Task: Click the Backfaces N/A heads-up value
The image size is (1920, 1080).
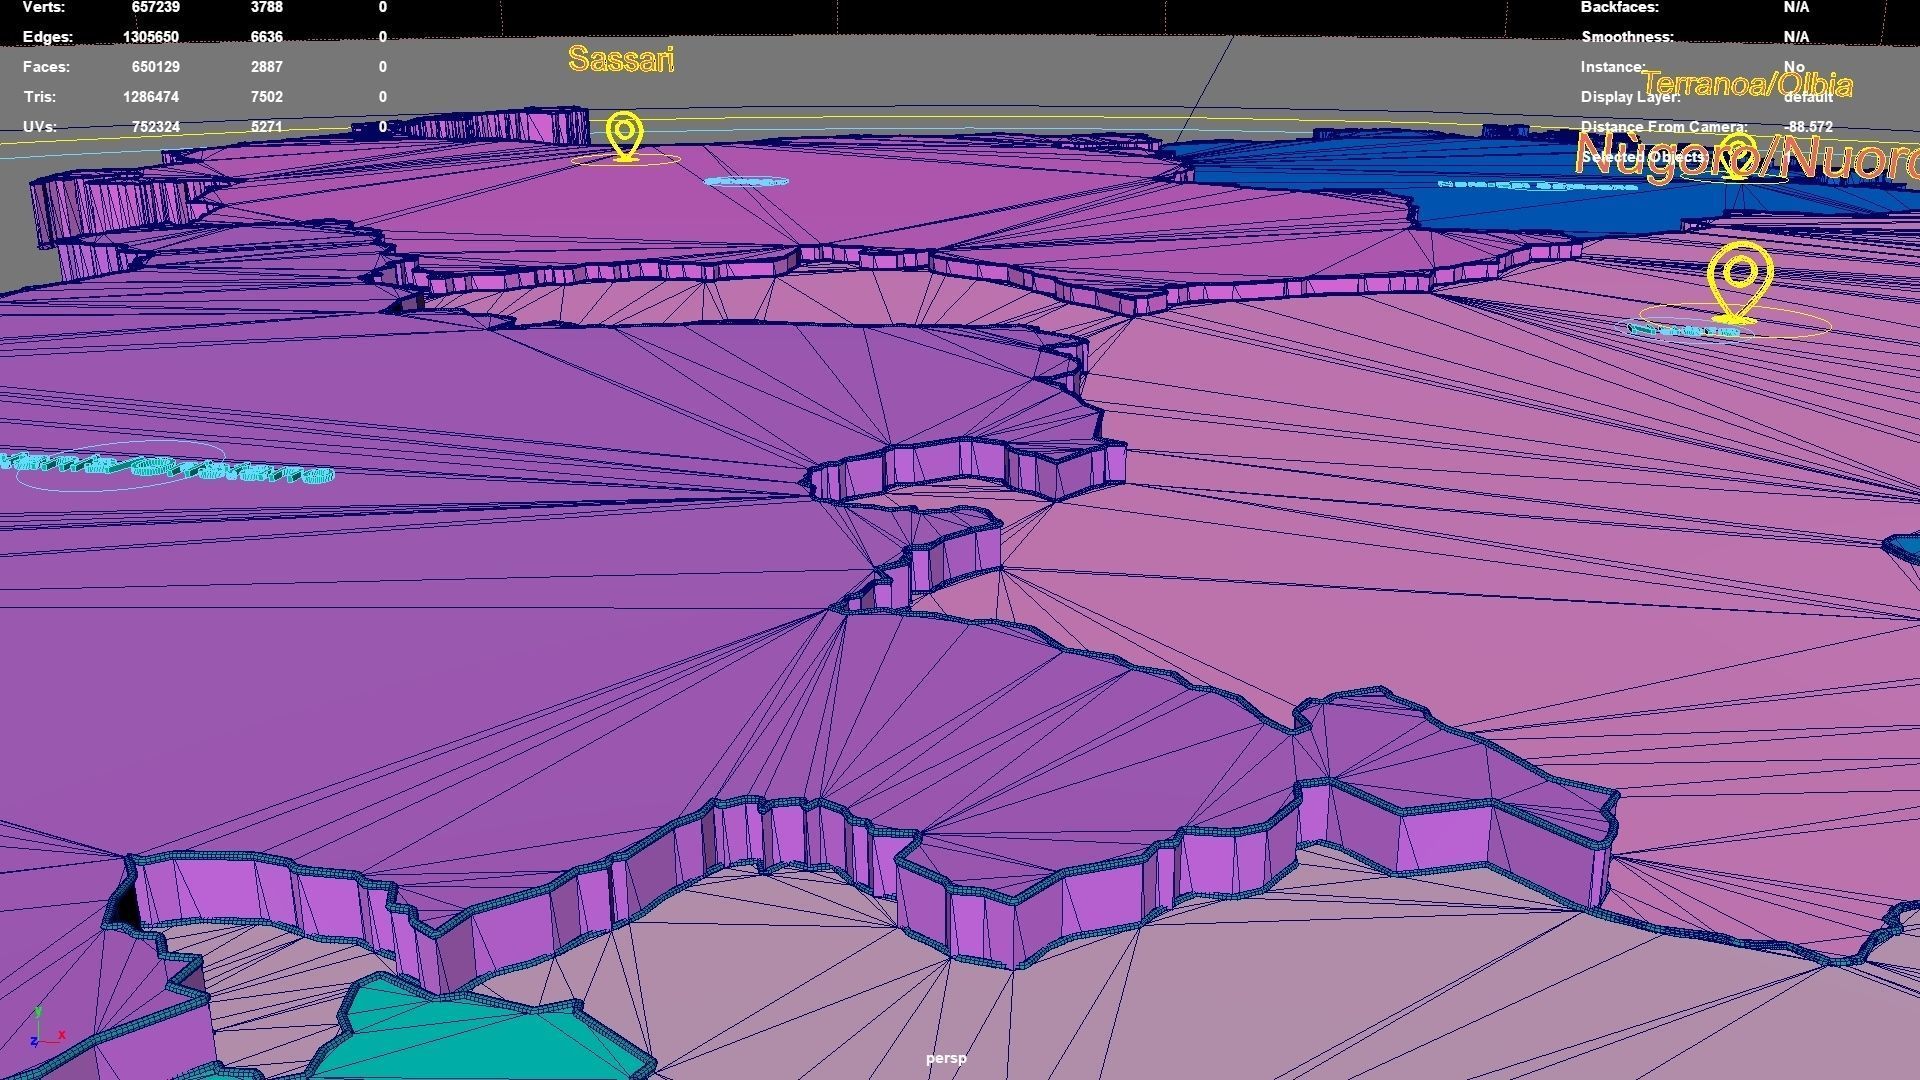Action: click(1796, 7)
